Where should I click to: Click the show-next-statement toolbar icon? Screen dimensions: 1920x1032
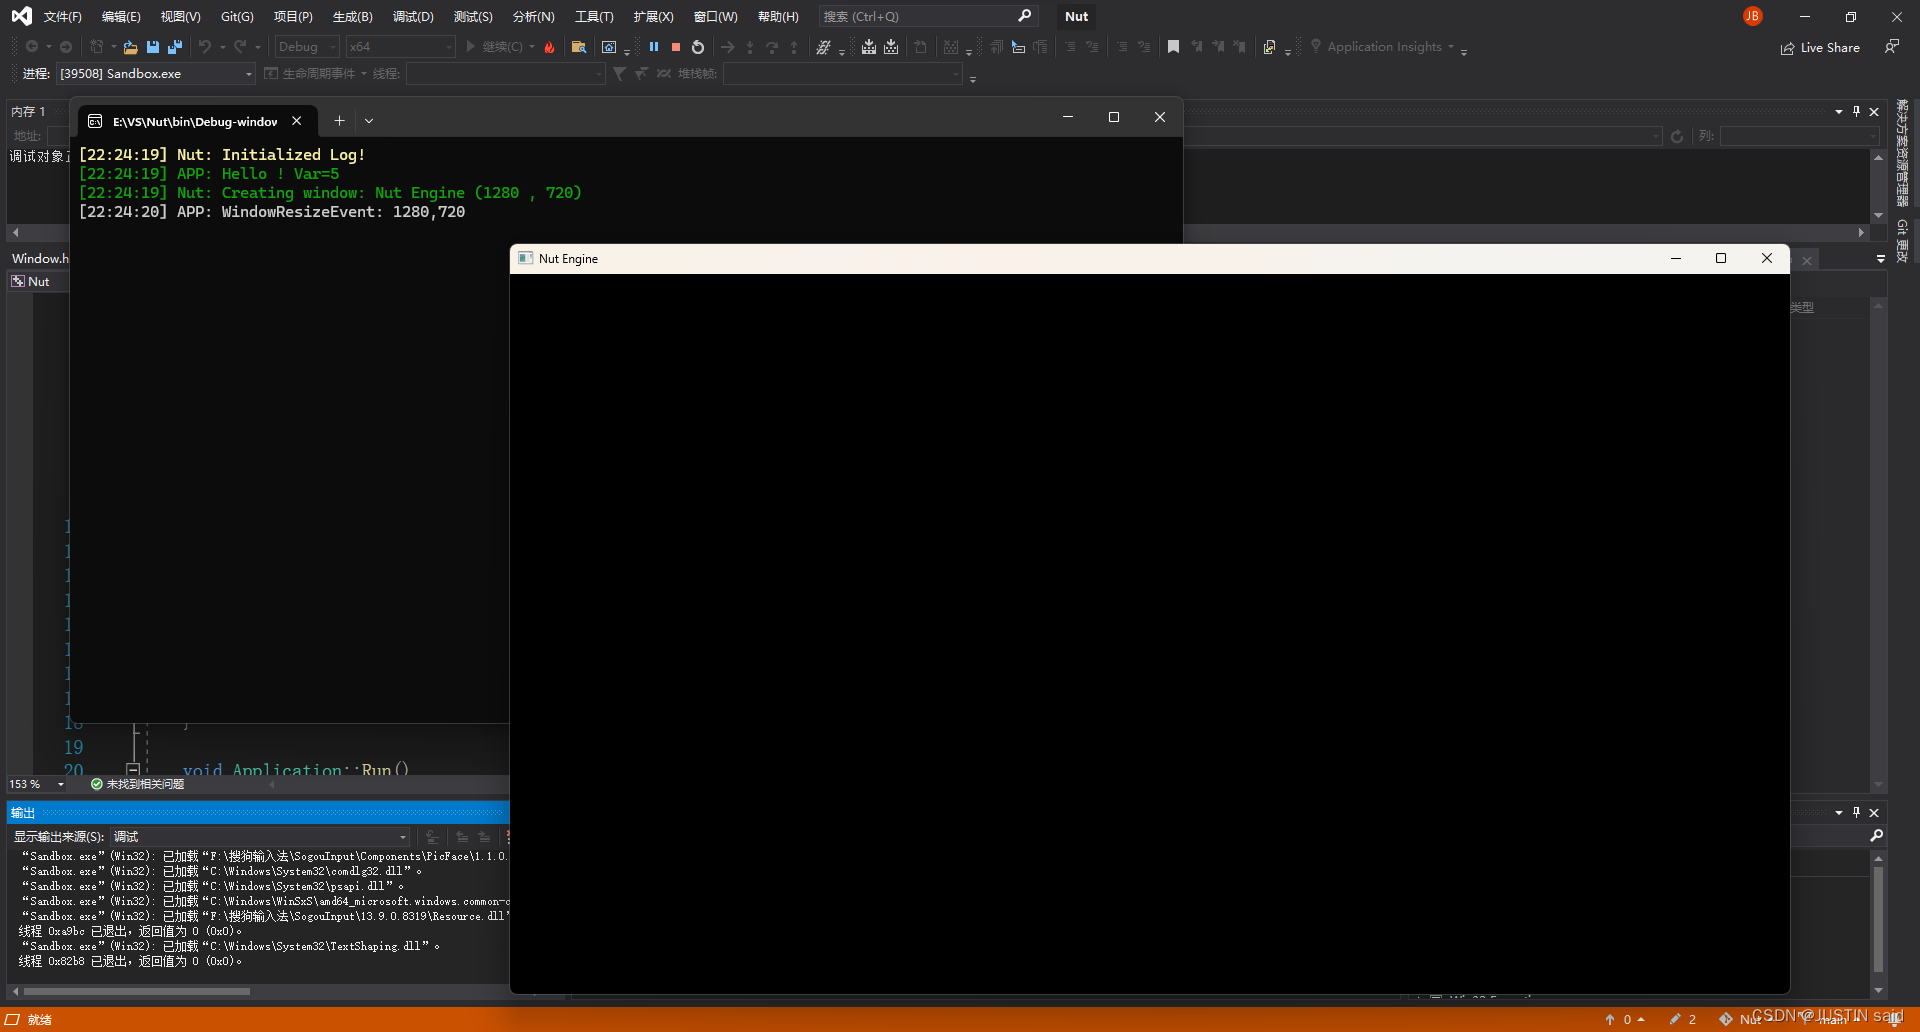727,47
